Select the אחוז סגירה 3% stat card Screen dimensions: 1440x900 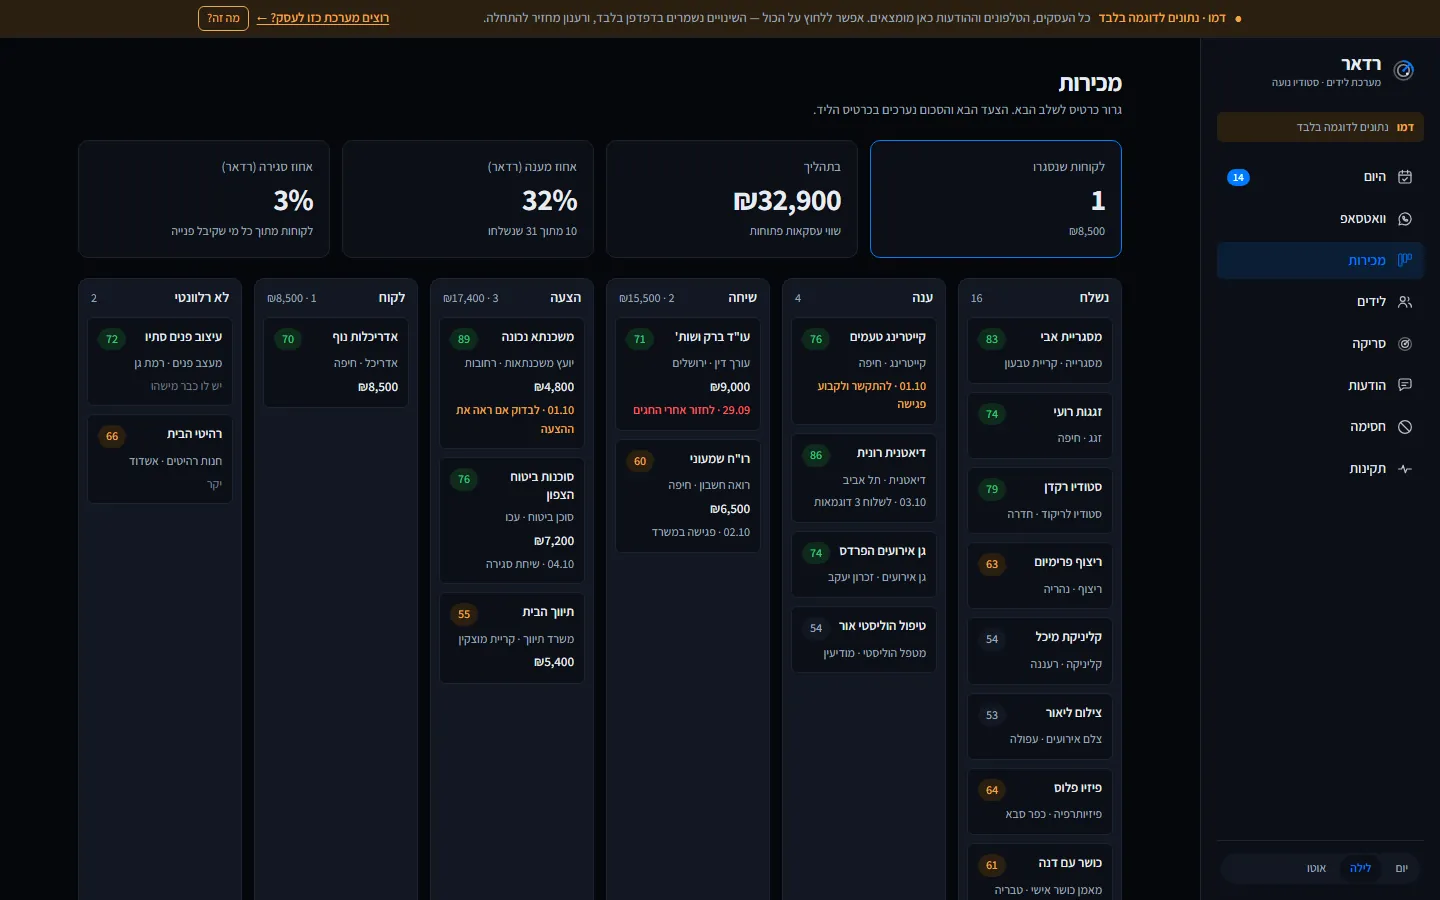[x=204, y=199]
